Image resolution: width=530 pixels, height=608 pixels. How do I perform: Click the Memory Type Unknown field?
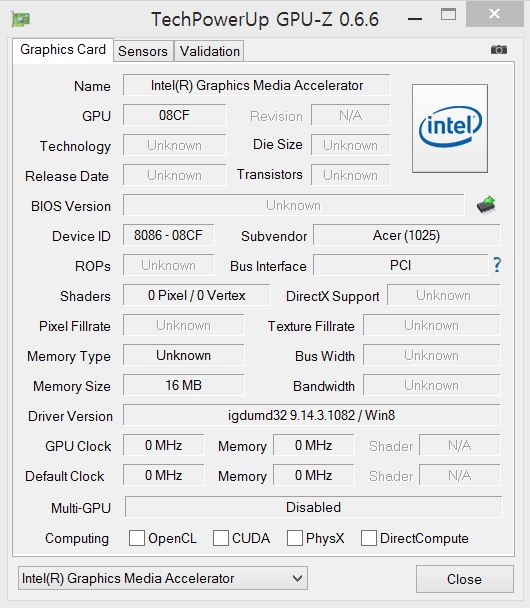[x=183, y=355]
